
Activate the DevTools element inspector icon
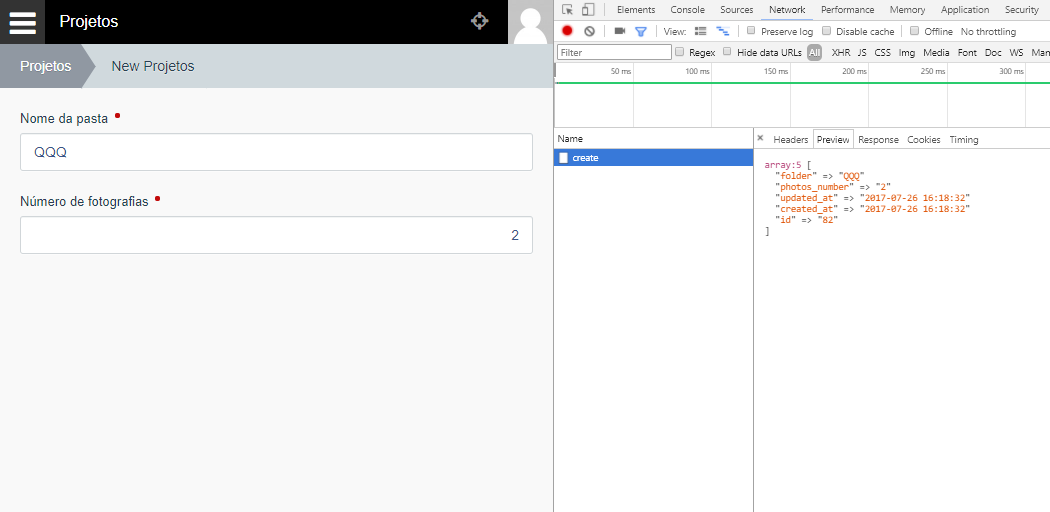point(567,9)
